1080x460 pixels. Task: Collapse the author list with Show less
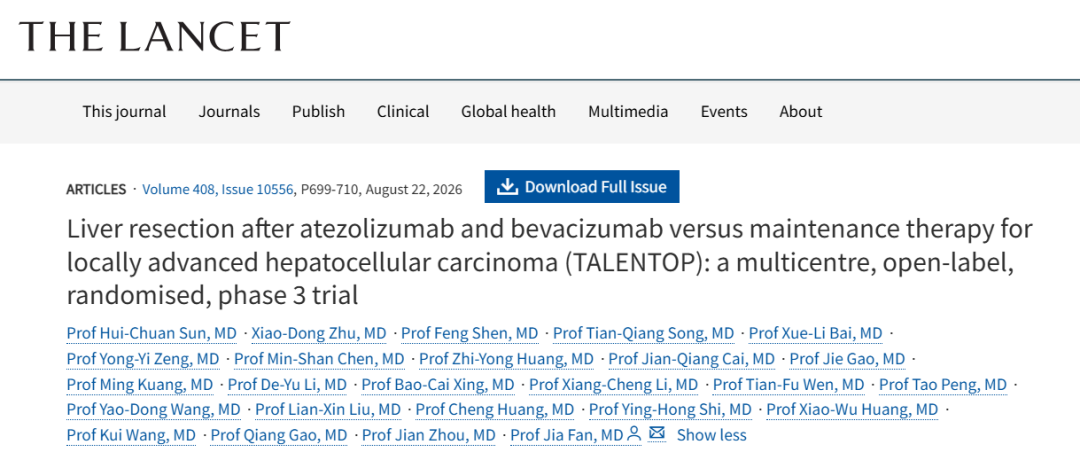712,435
